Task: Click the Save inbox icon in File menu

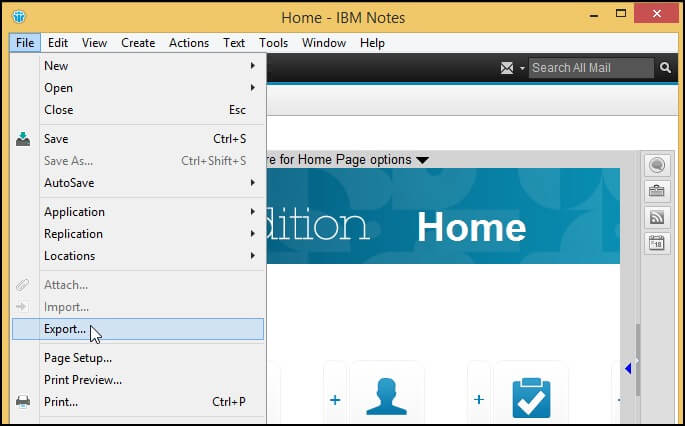Action: 23,139
